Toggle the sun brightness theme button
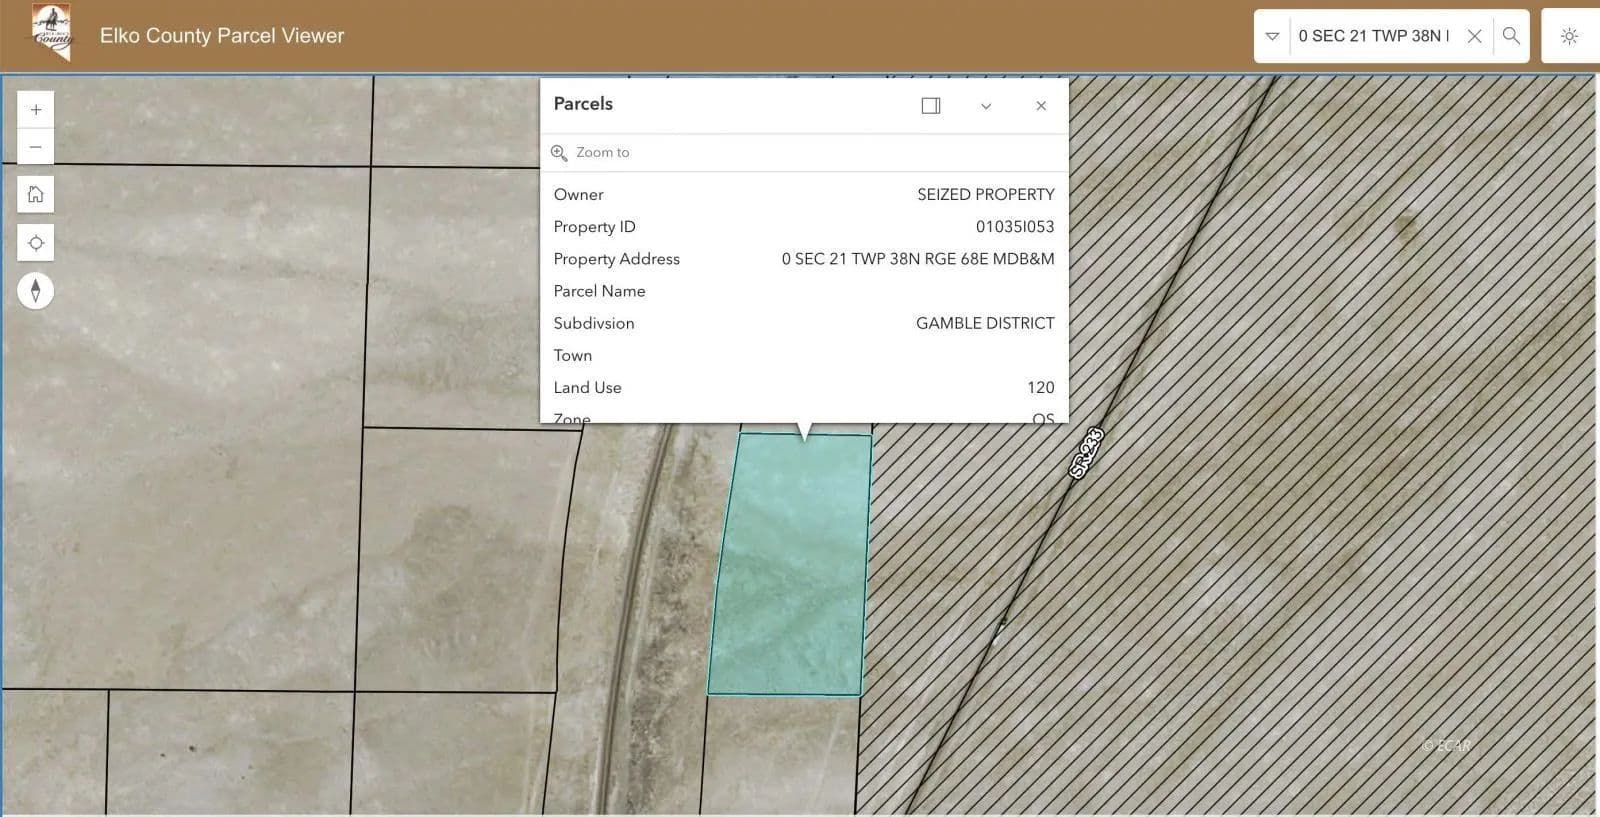Screen dimensions: 1600x817 click(1569, 36)
